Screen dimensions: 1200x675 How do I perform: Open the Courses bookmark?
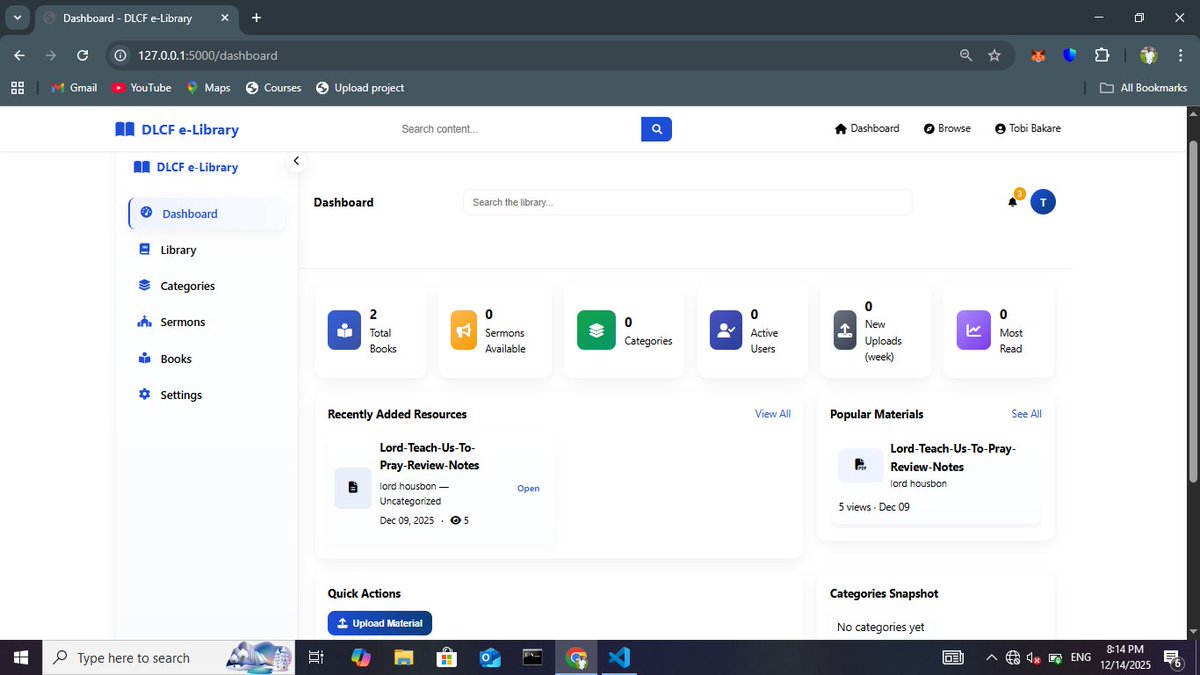click(x=274, y=88)
